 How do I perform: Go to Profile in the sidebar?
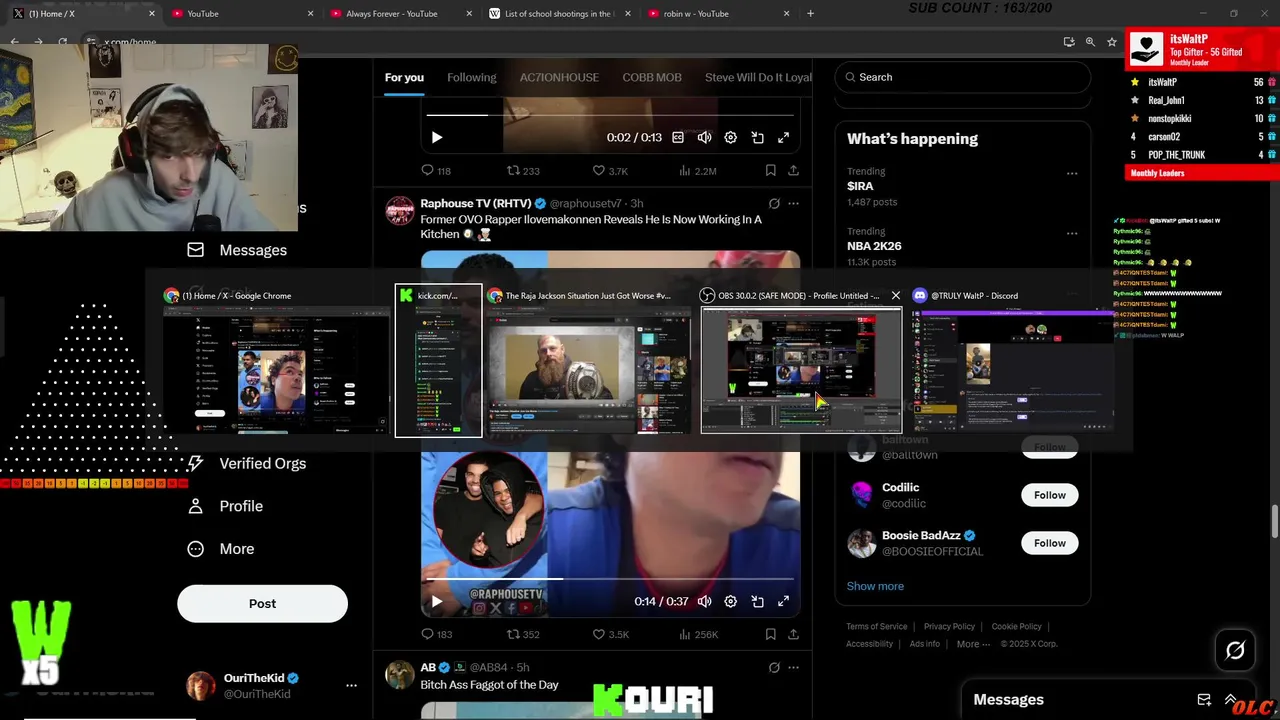coord(225,506)
